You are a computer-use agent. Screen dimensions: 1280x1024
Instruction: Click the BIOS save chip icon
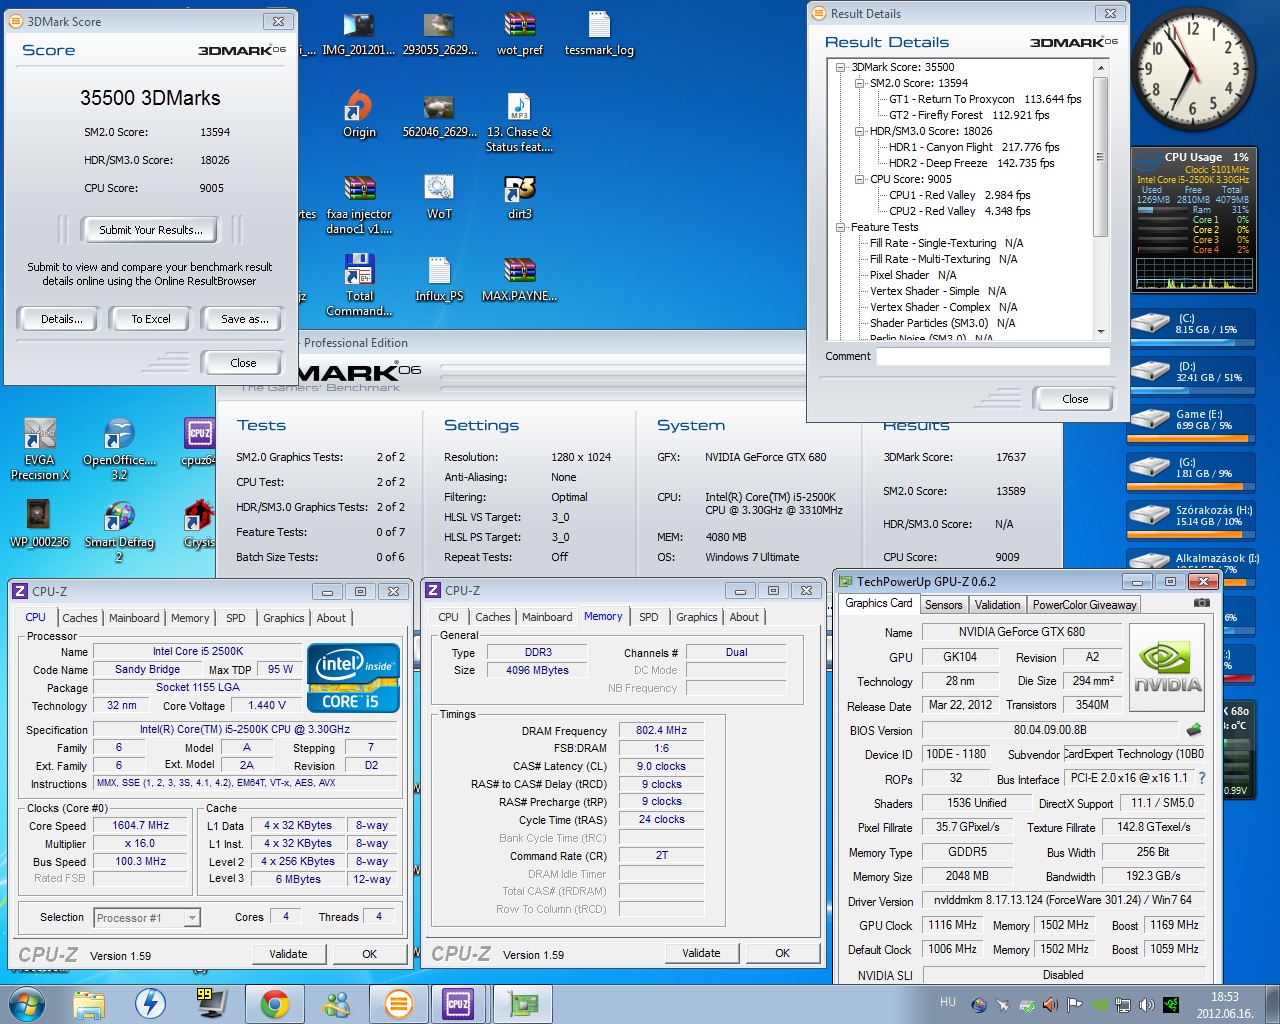1194,730
